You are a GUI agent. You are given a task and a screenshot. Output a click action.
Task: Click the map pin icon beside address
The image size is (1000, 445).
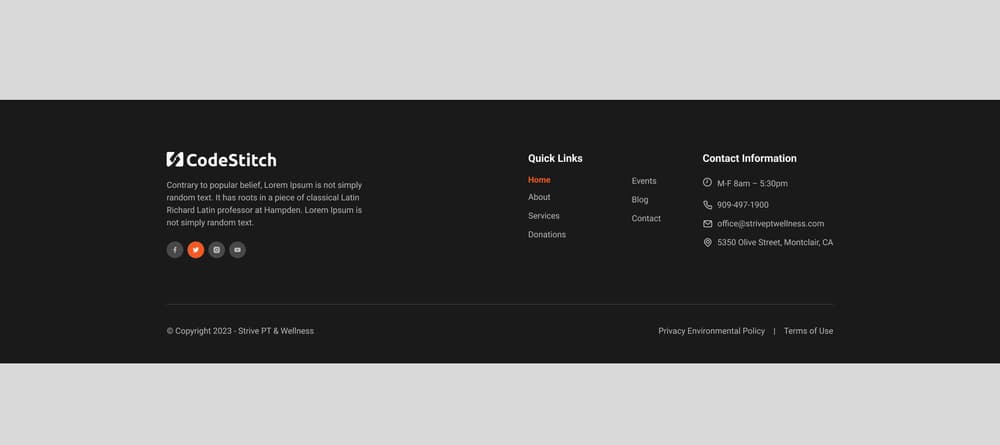pos(707,242)
